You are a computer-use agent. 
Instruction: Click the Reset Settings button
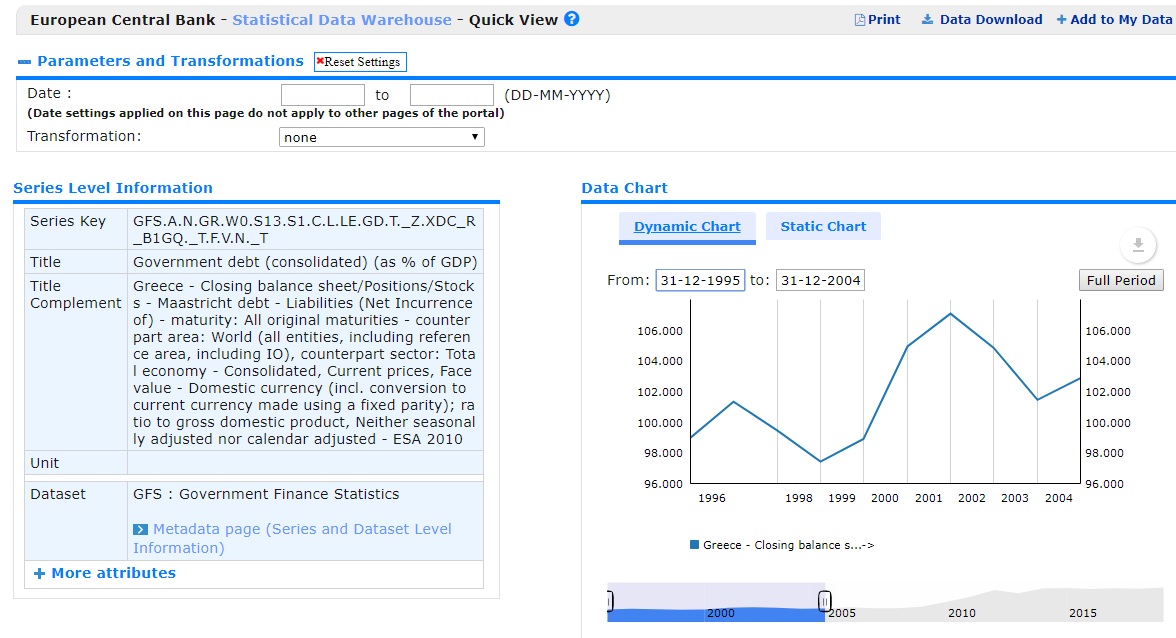360,61
